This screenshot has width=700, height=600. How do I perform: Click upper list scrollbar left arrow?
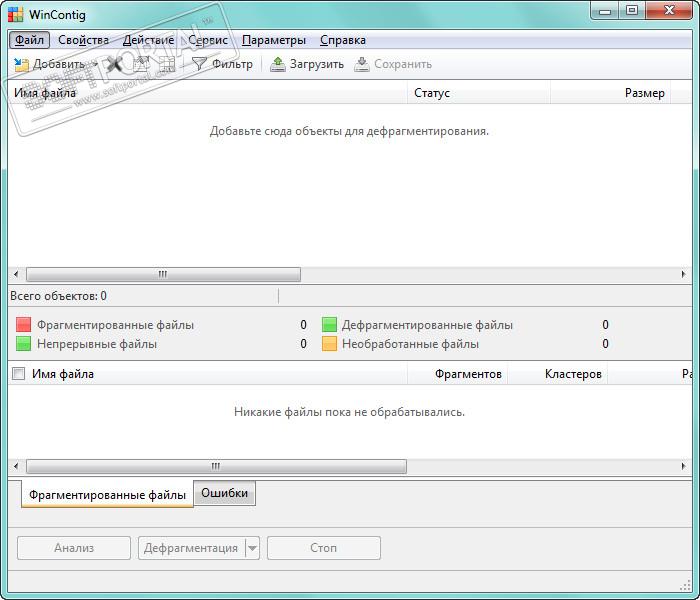point(17,274)
